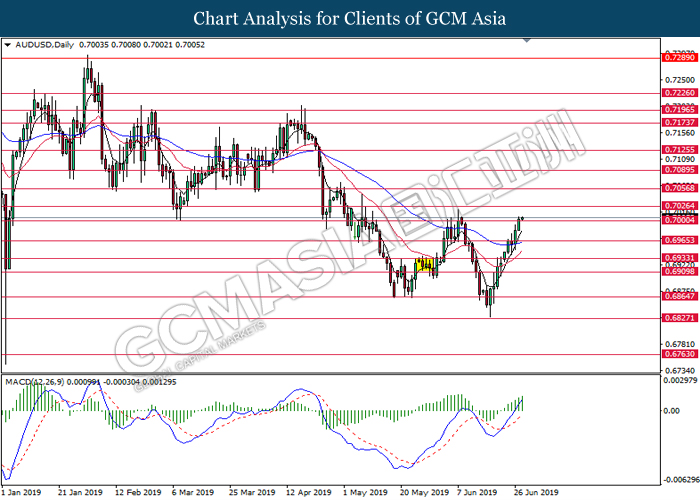Click the chart shift triangle marker at top
Screen dimensions: 700x500
click(x=527, y=41)
